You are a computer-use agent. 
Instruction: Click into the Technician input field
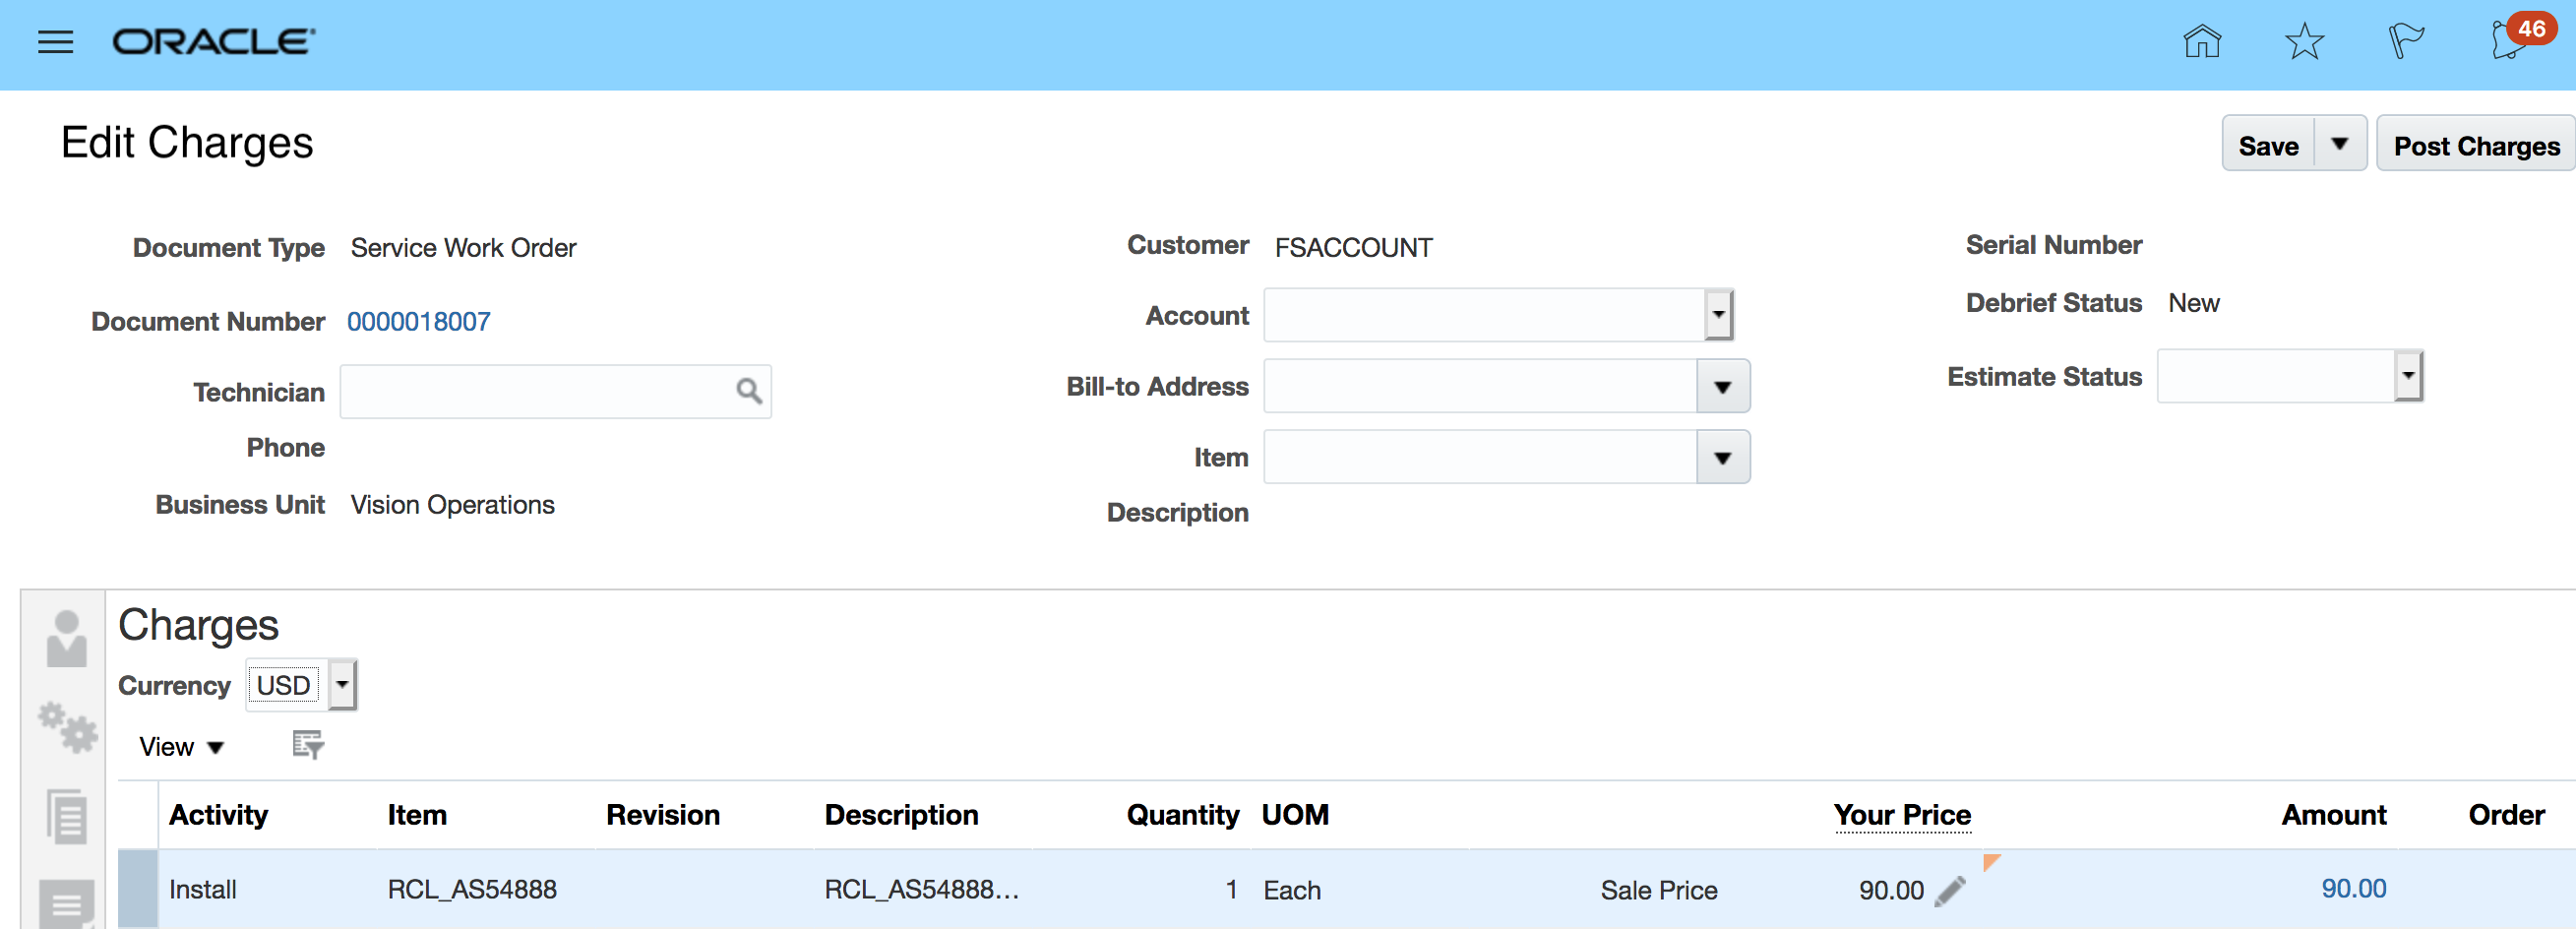click(x=536, y=391)
